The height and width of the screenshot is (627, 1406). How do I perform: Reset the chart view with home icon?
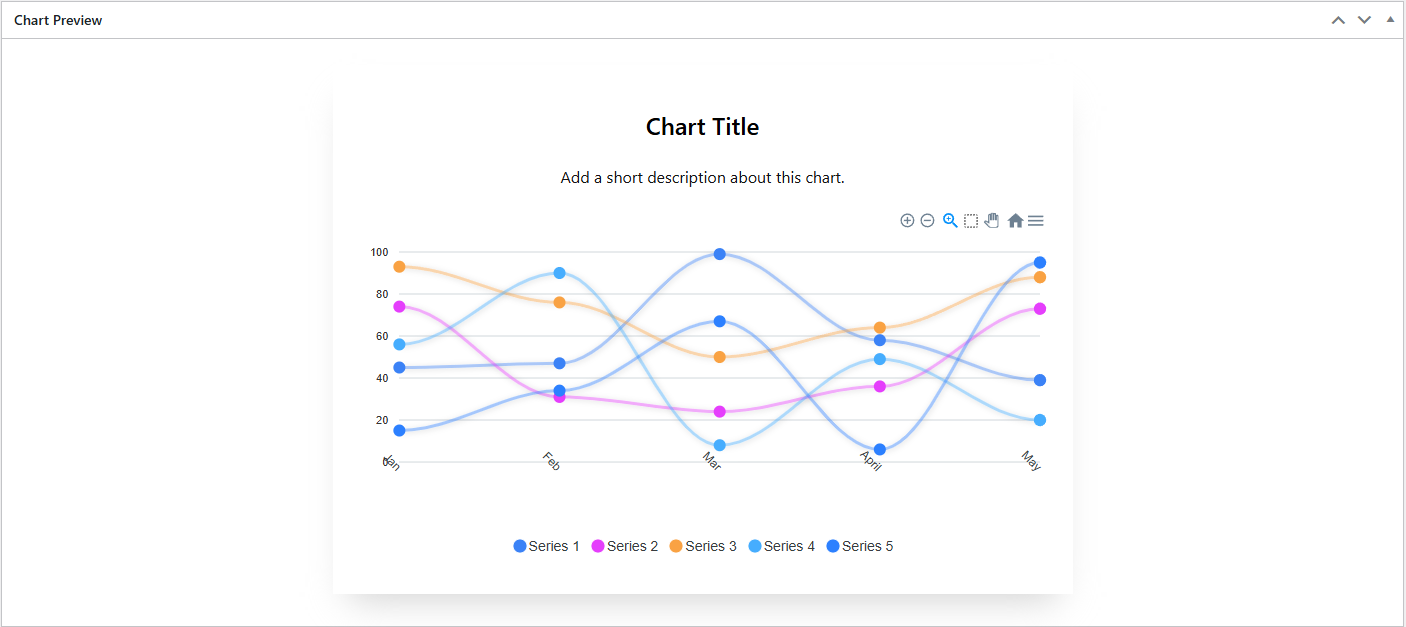click(x=1014, y=220)
